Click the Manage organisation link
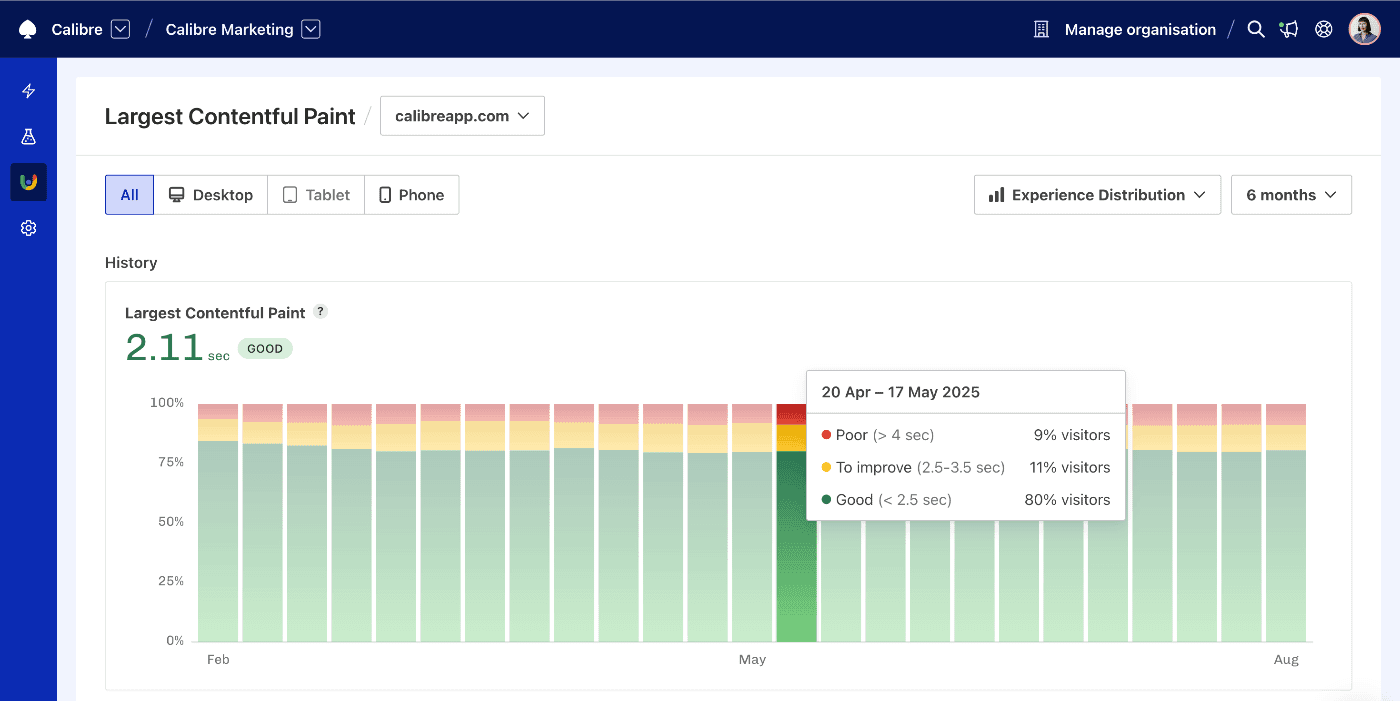Viewport: 1400px width, 701px height. coord(1139,29)
